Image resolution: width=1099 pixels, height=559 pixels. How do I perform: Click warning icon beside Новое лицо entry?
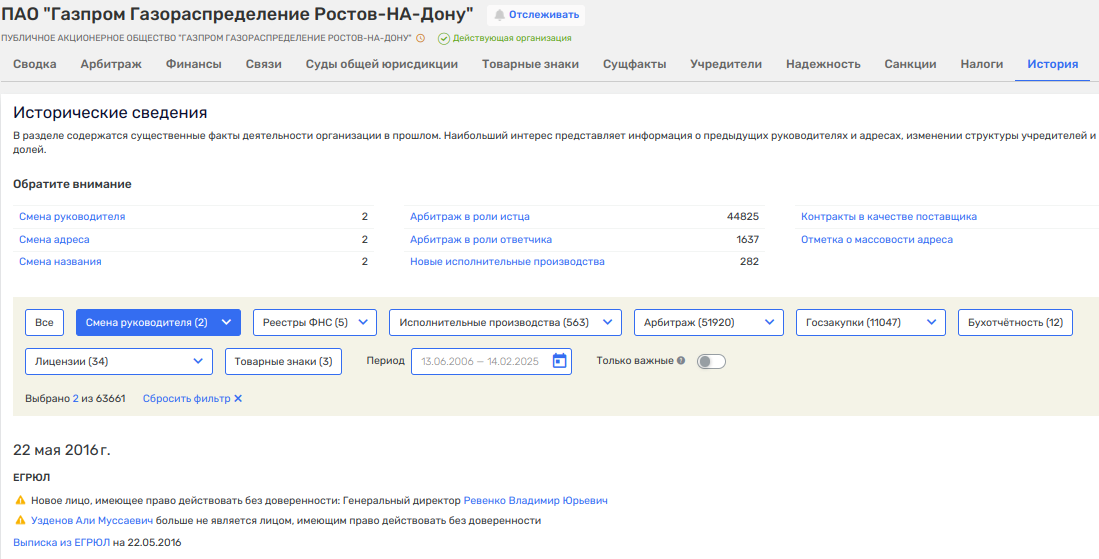pyautogui.click(x=20, y=500)
